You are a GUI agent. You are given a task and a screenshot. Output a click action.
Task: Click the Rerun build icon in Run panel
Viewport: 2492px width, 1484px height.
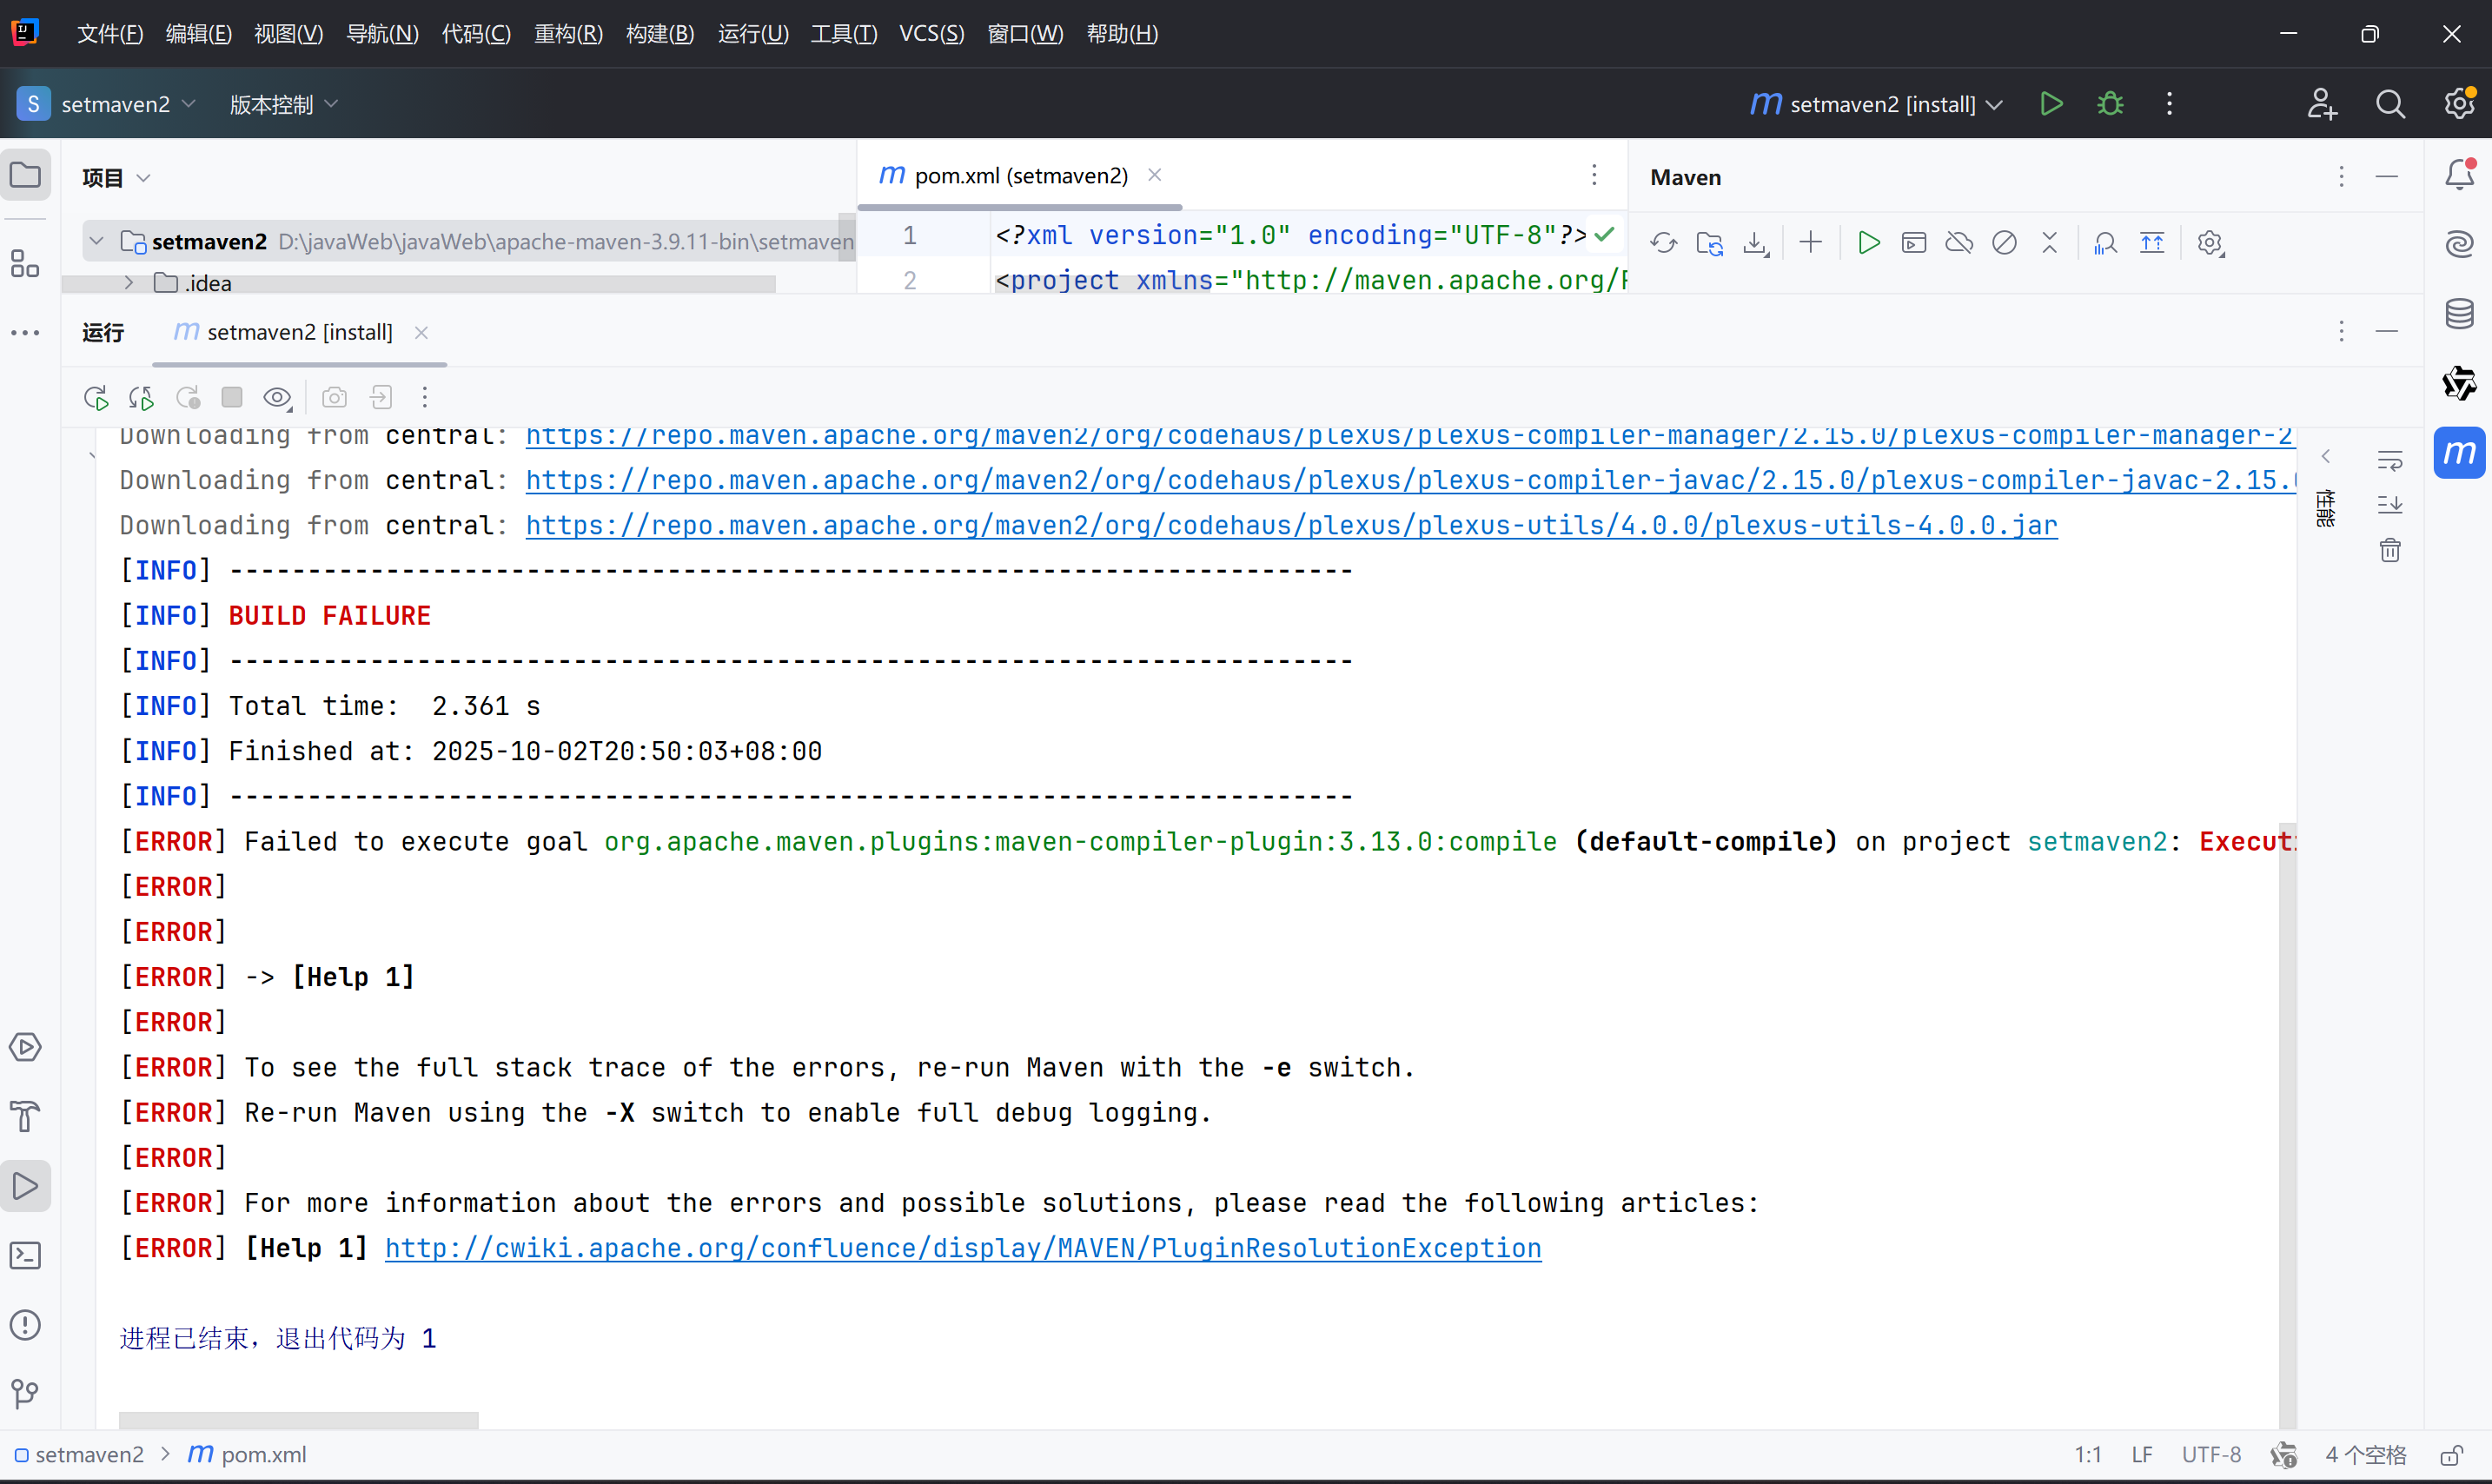[96, 398]
